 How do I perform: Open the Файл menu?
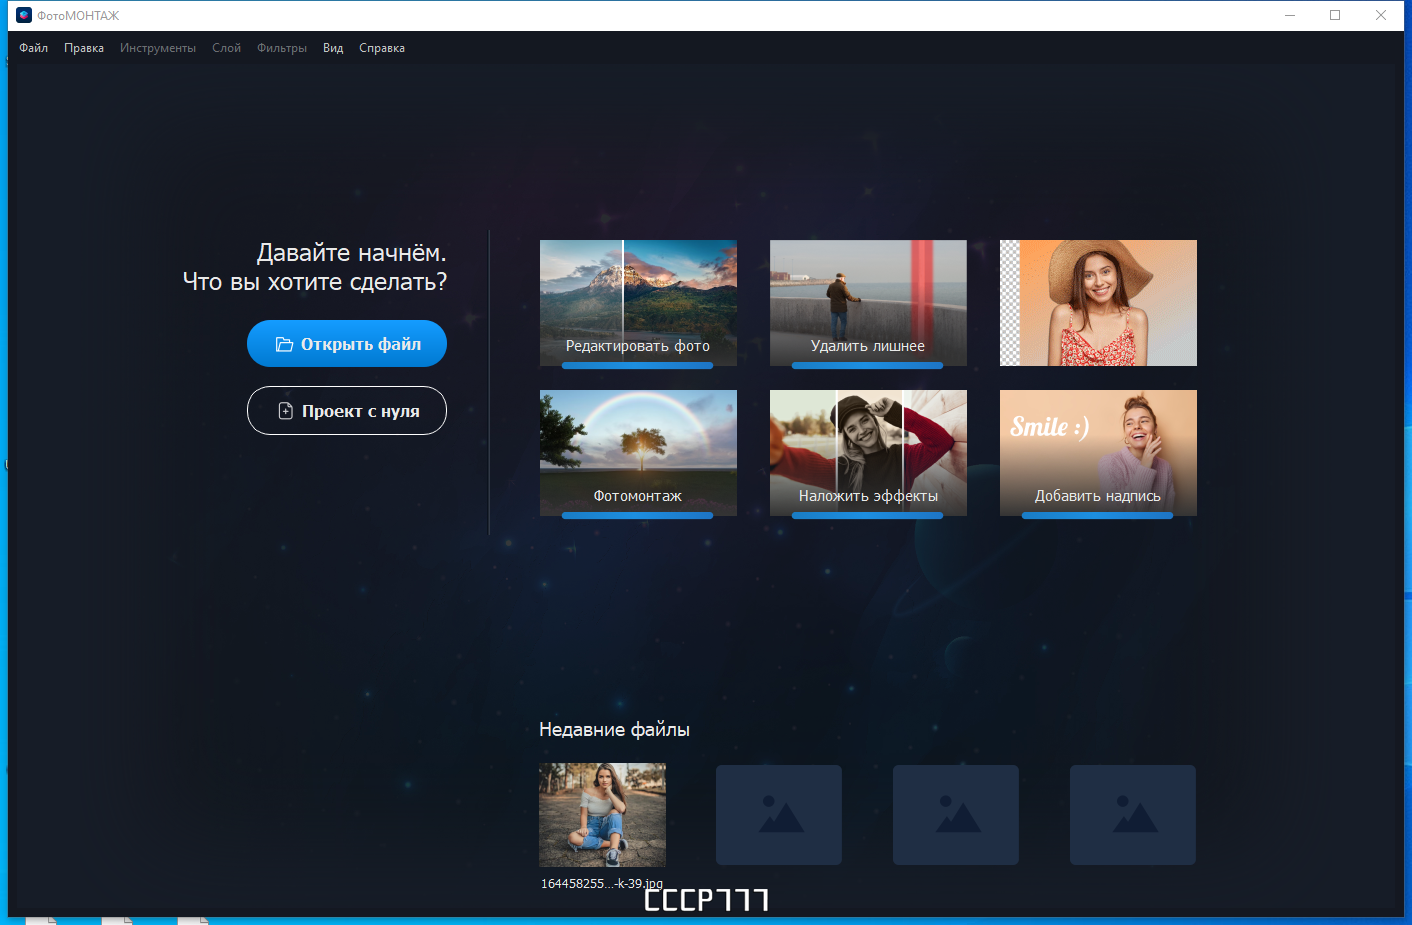31,47
